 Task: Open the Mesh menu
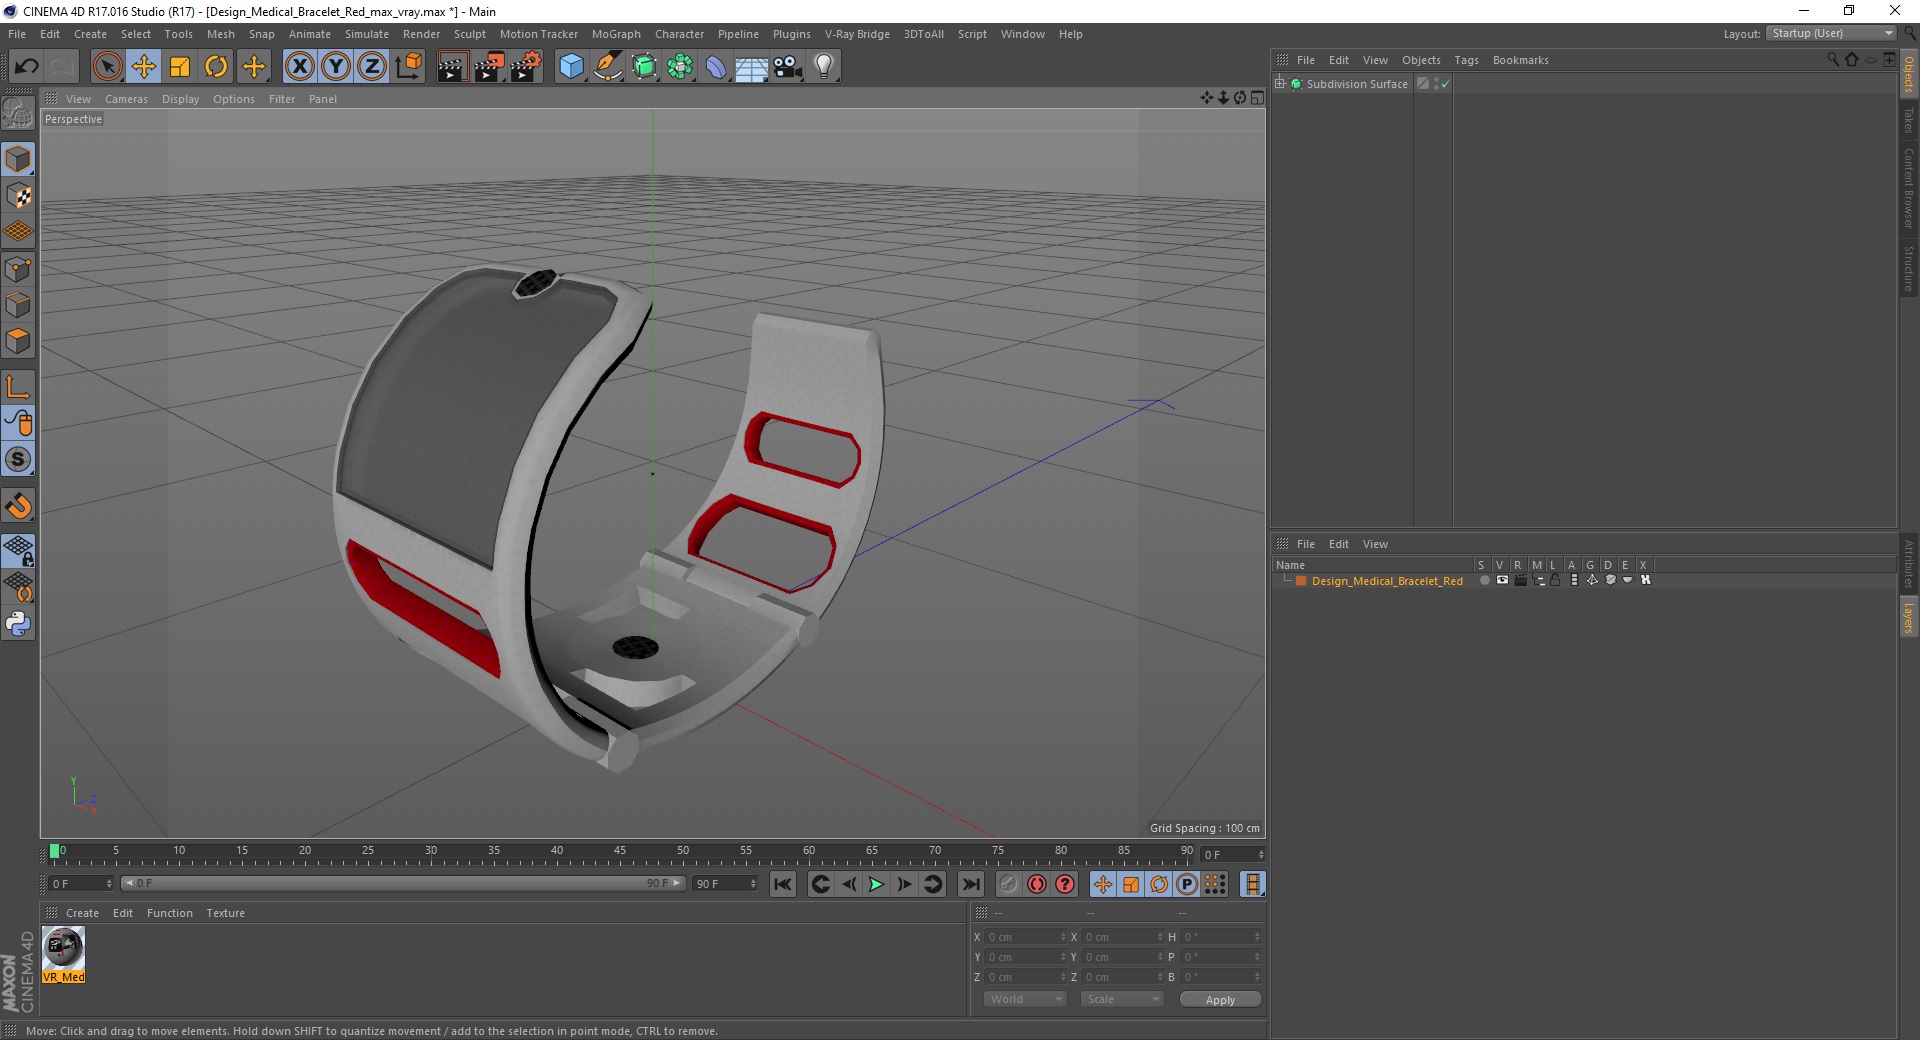(220, 34)
